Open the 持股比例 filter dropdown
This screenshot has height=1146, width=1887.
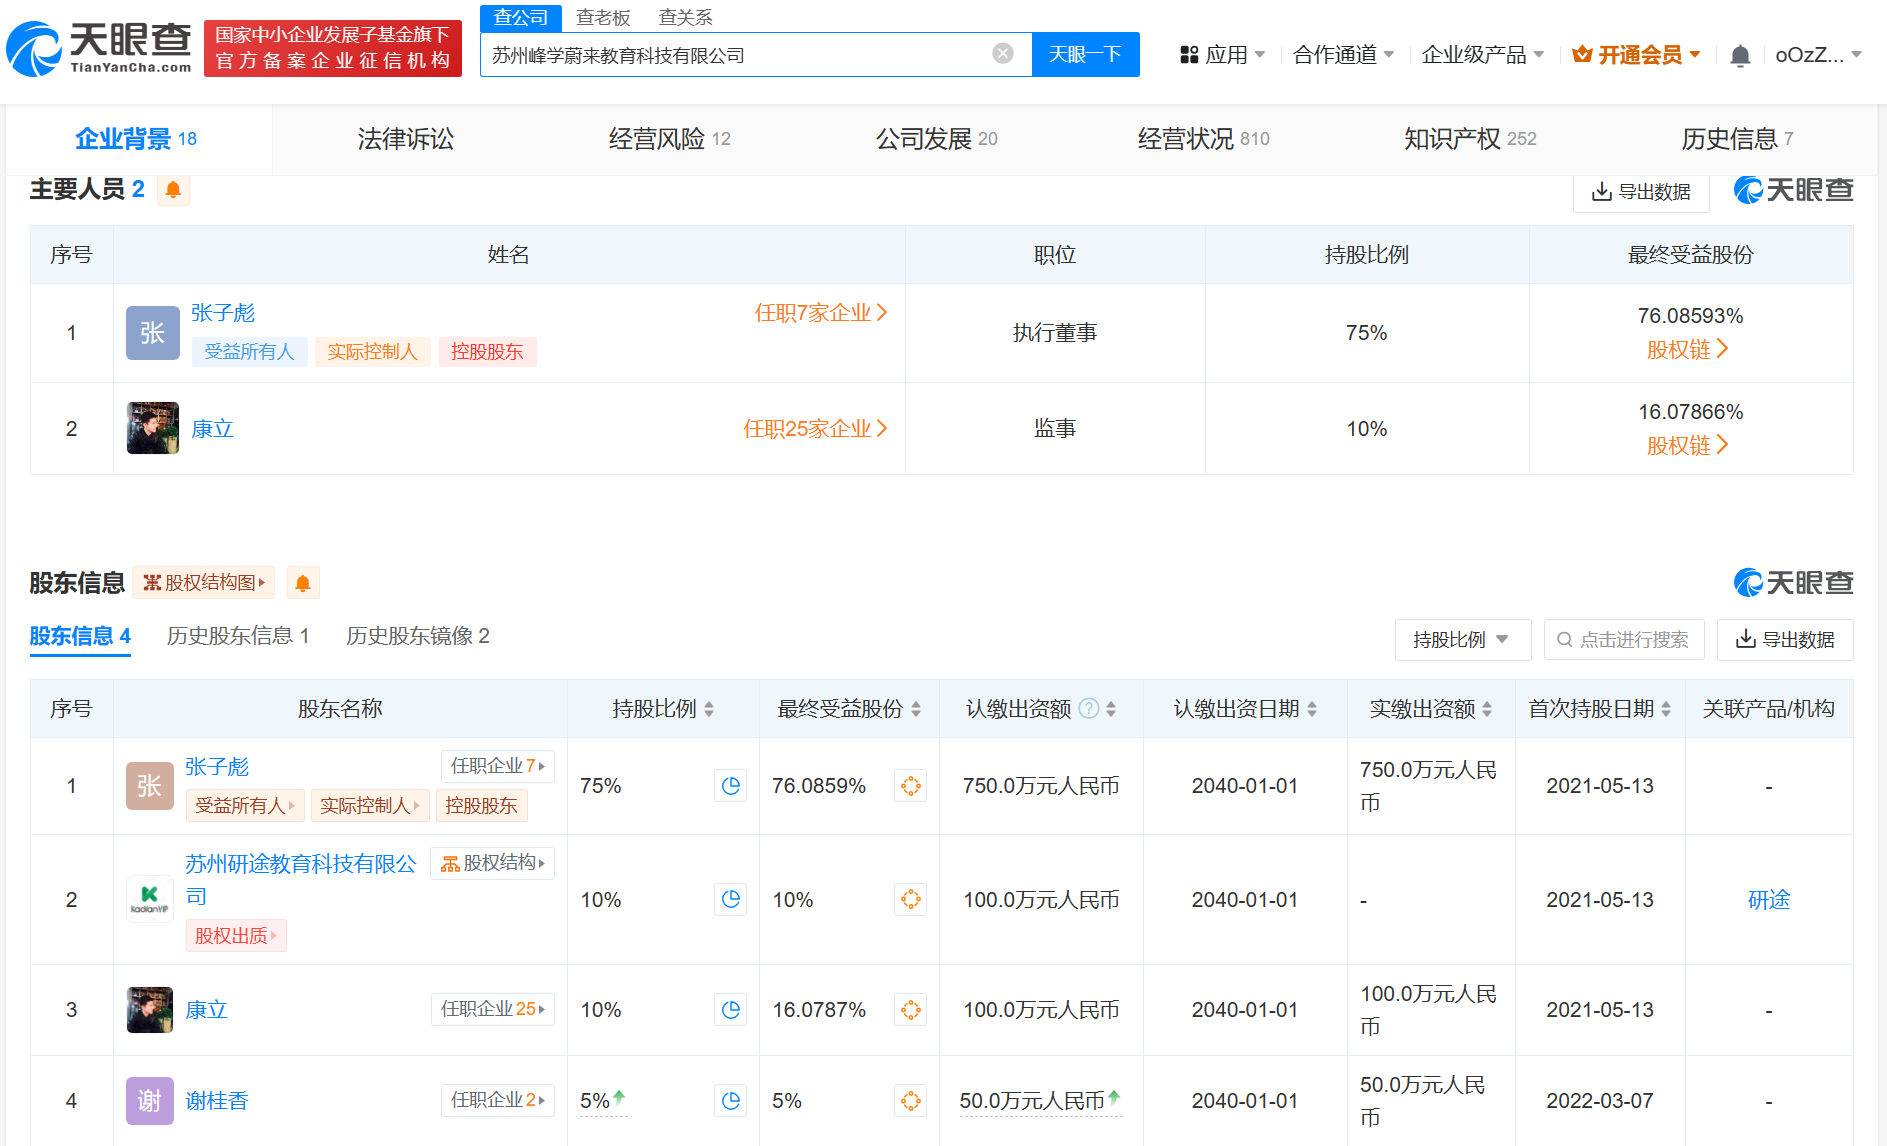[x=1462, y=640]
